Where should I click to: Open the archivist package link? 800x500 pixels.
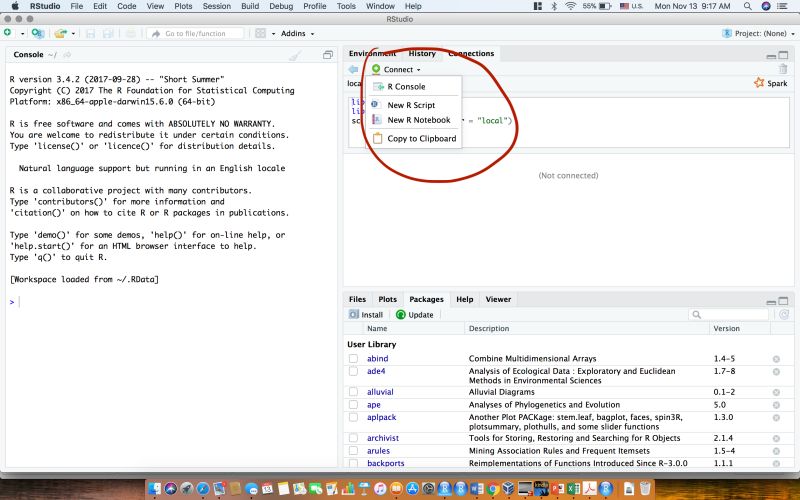pos(383,438)
